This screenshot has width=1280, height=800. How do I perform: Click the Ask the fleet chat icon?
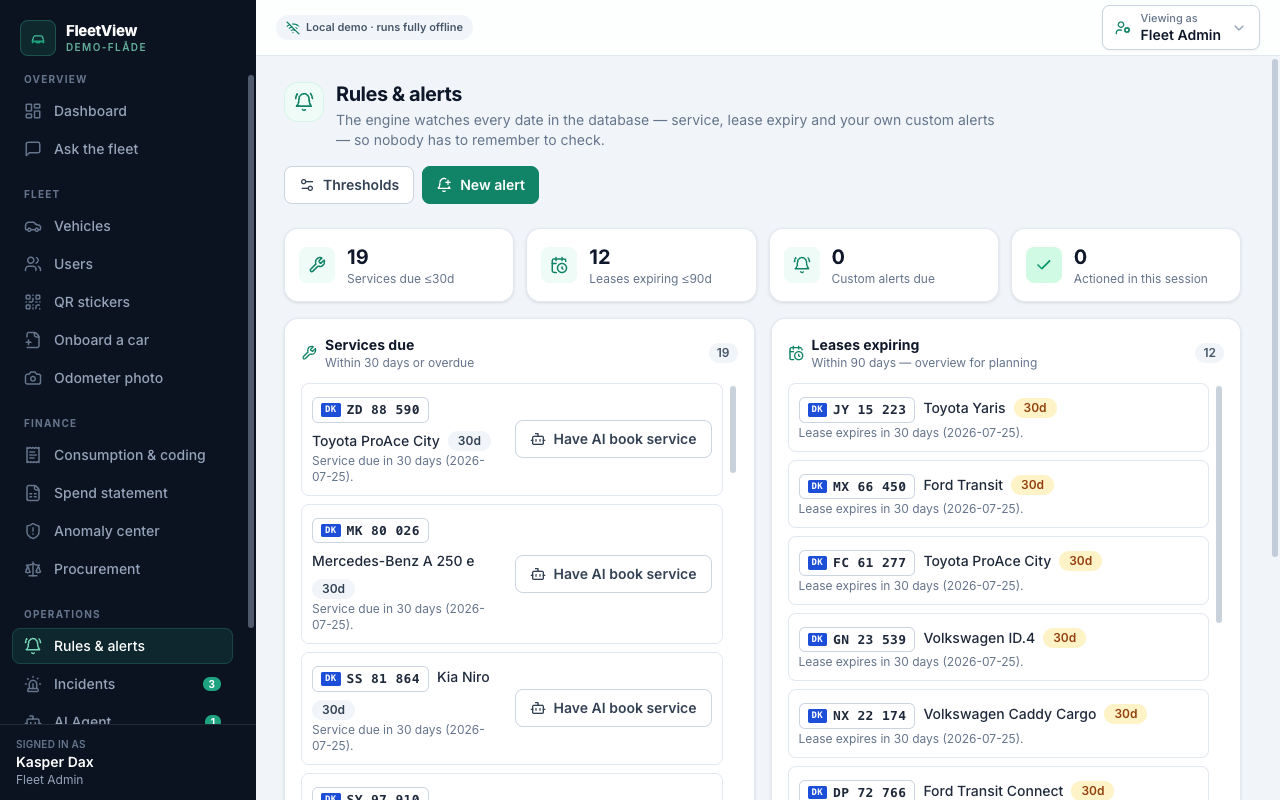point(34,149)
